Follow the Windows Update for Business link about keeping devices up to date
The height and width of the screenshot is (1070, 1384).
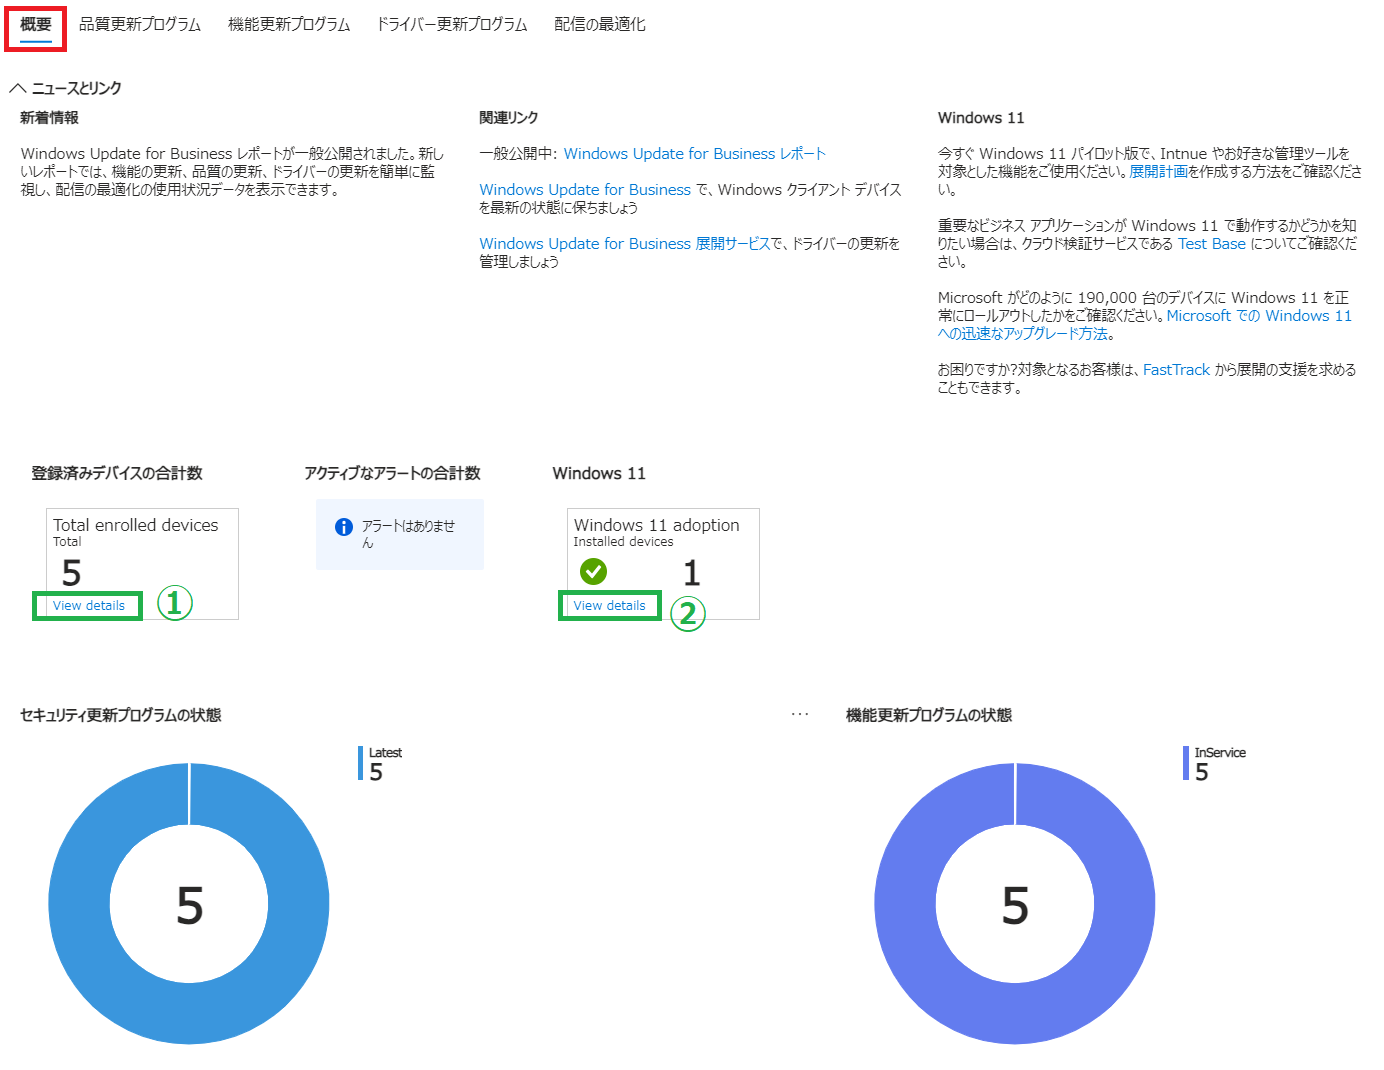pos(585,190)
